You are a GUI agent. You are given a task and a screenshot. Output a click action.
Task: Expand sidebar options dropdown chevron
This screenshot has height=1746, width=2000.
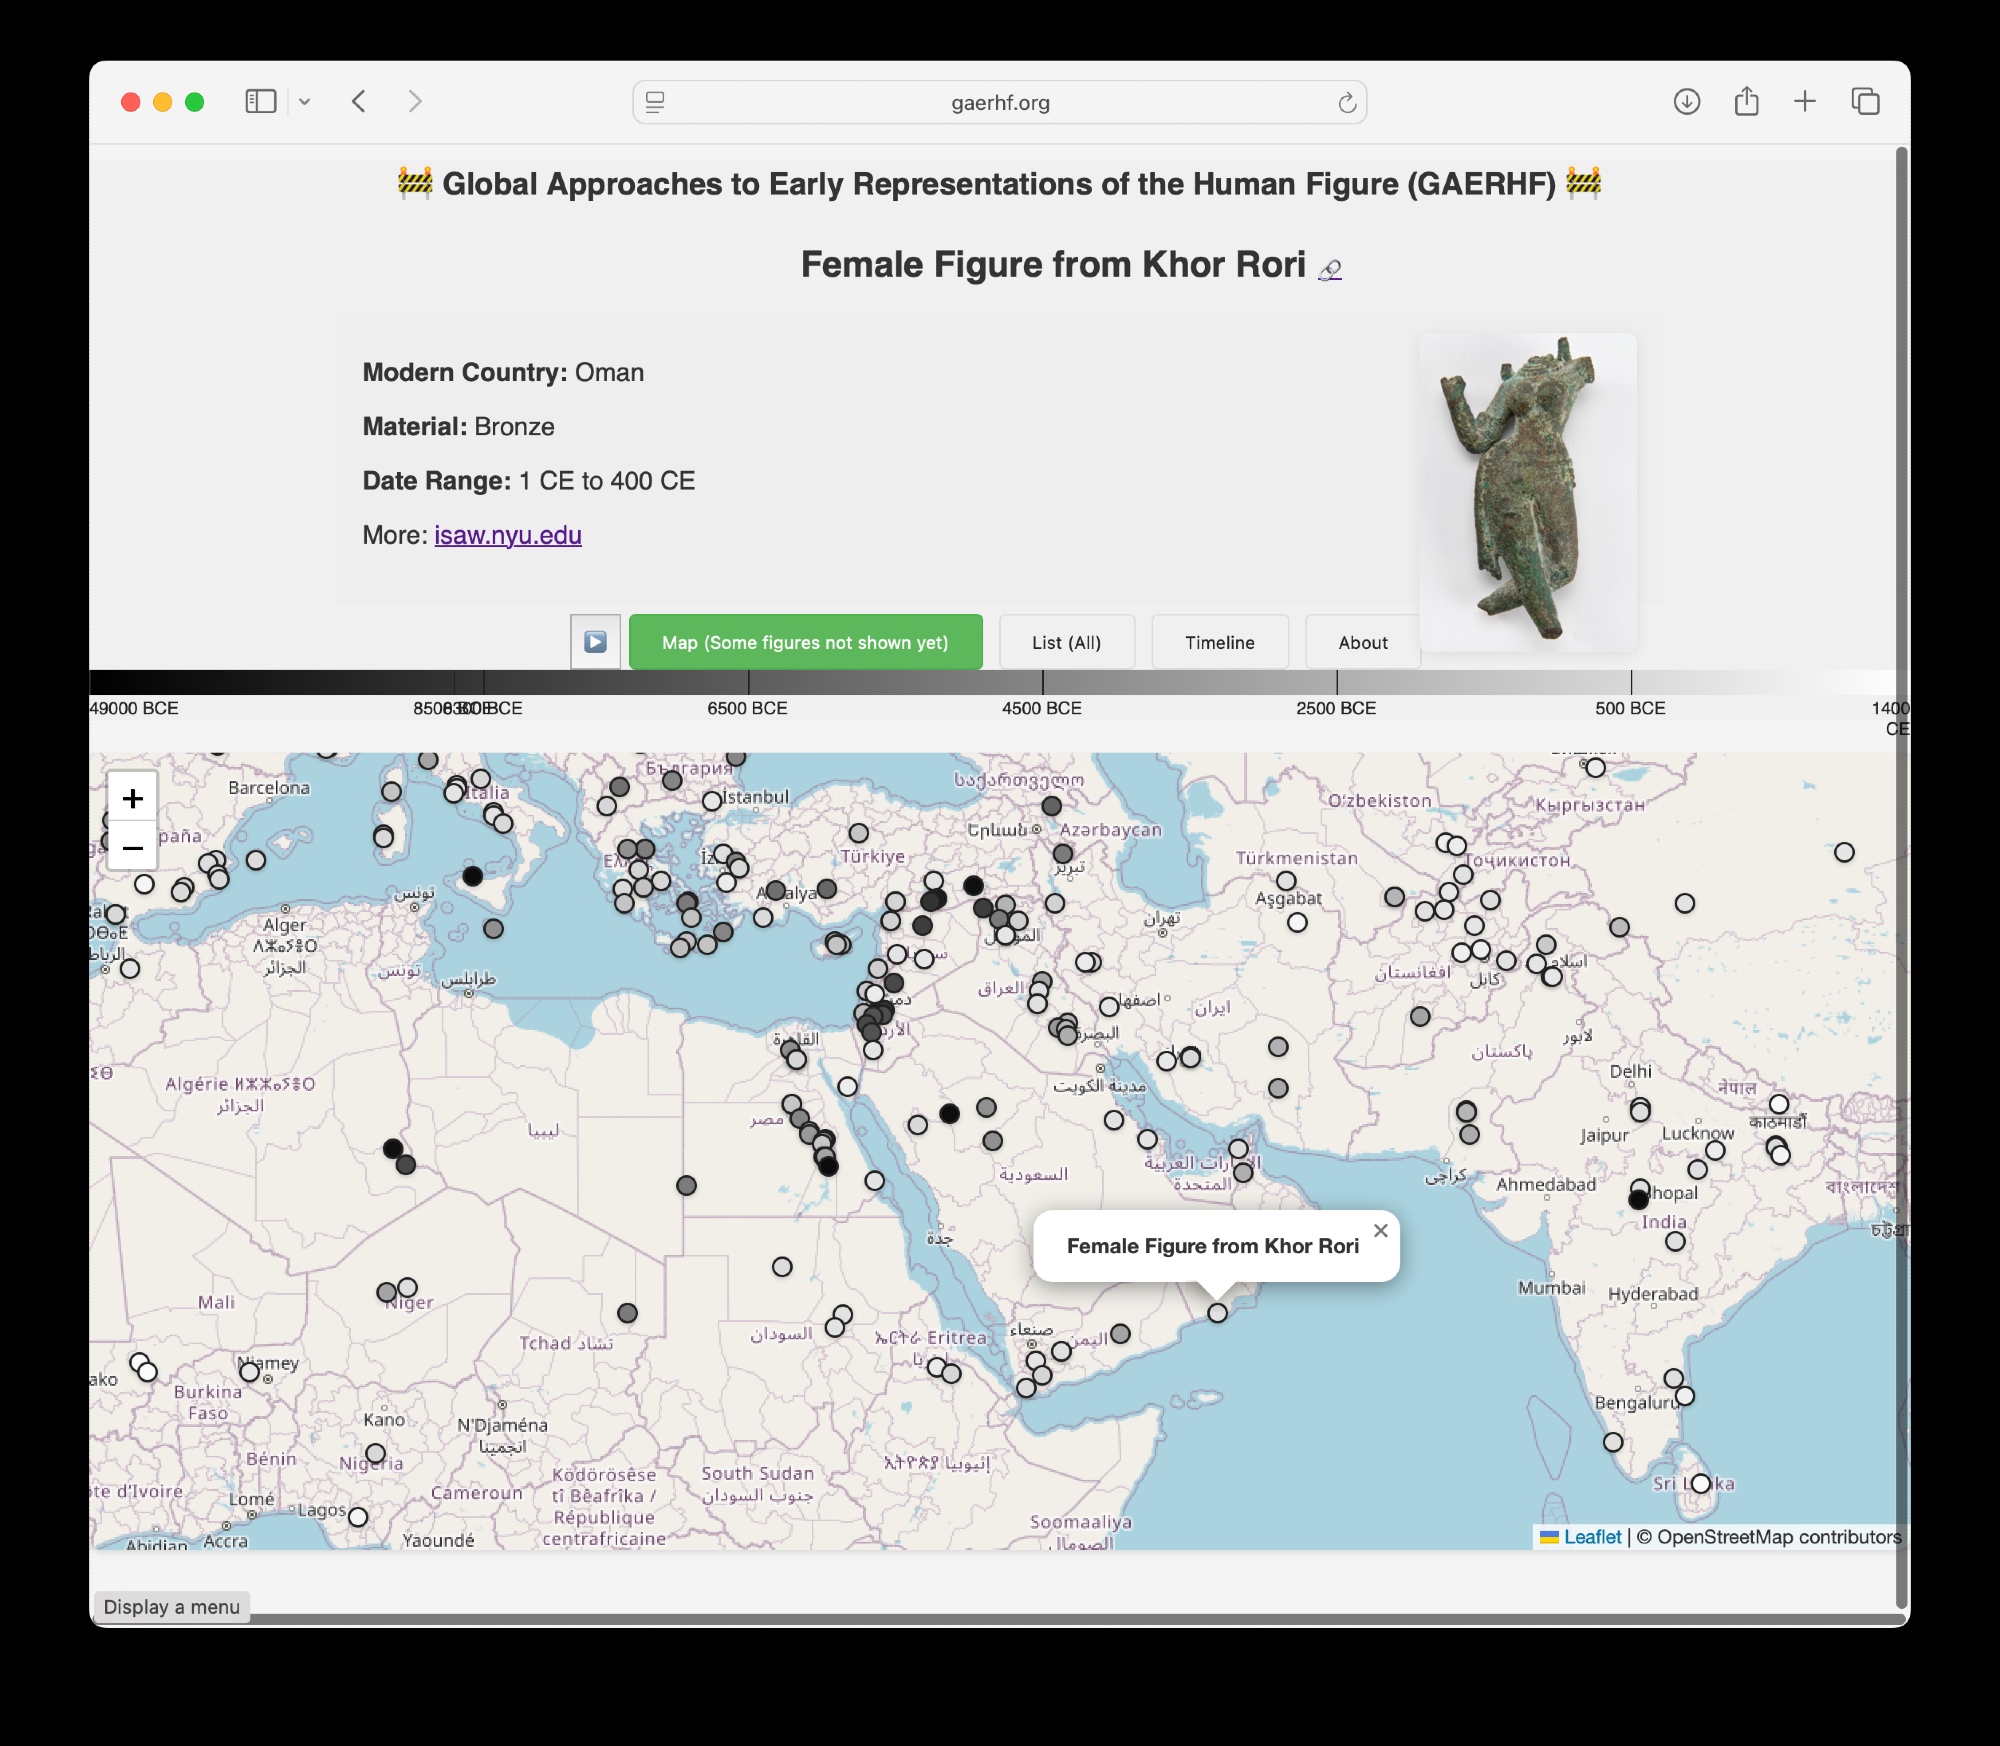[x=305, y=101]
